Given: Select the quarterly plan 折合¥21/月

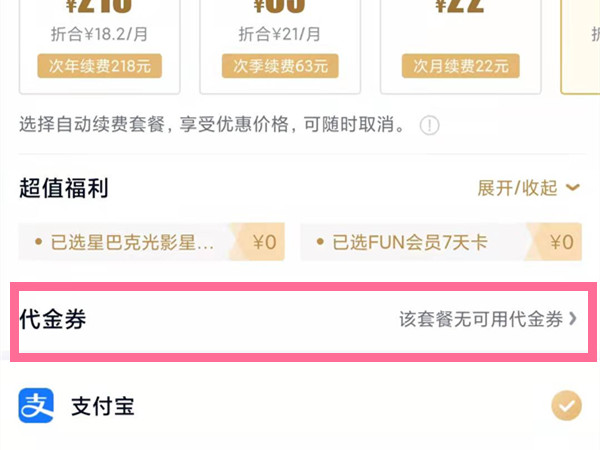Looking at the screenshot, I should [x=281, y=35].
